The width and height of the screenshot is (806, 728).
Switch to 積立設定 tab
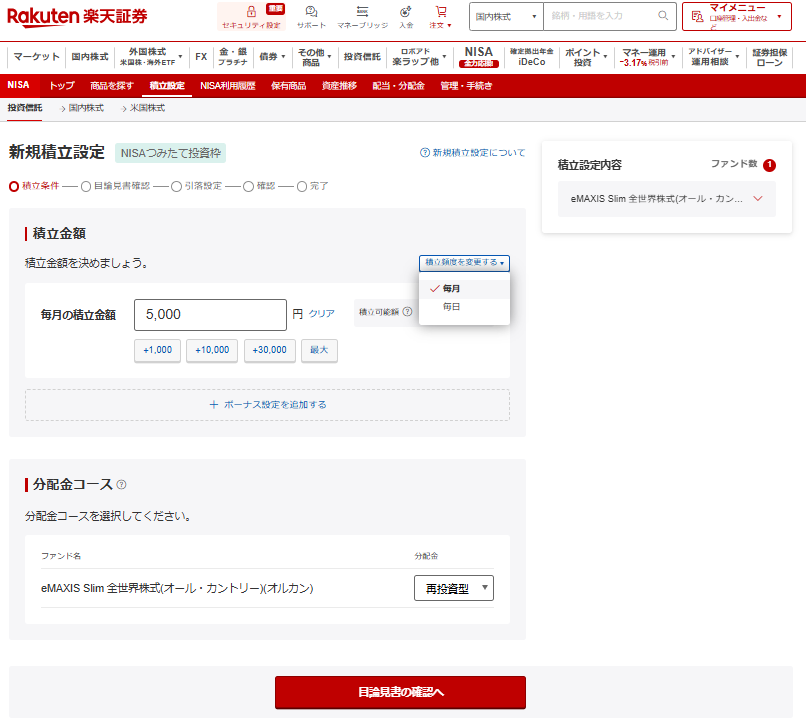pyautogui.click(x=167, y=85)
